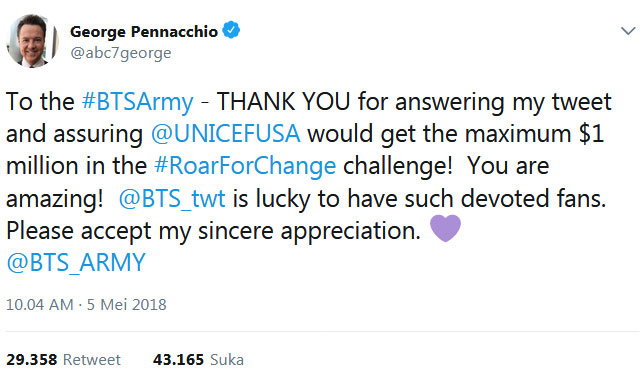View the 43.165 likes count
This screenshot has width=641, height=382.
178,360
